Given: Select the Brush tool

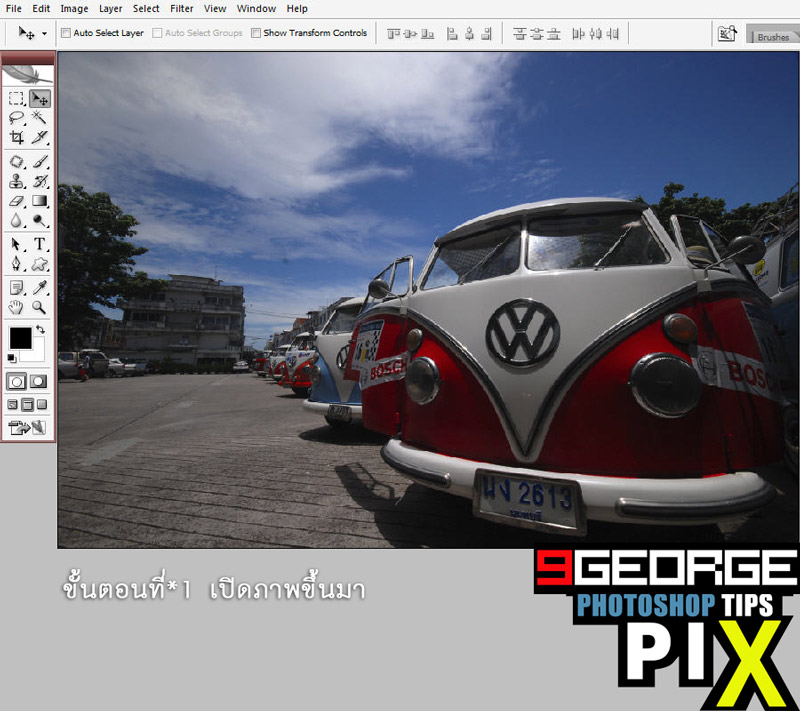Looking at the screenshot, I should tap(39, 162).
